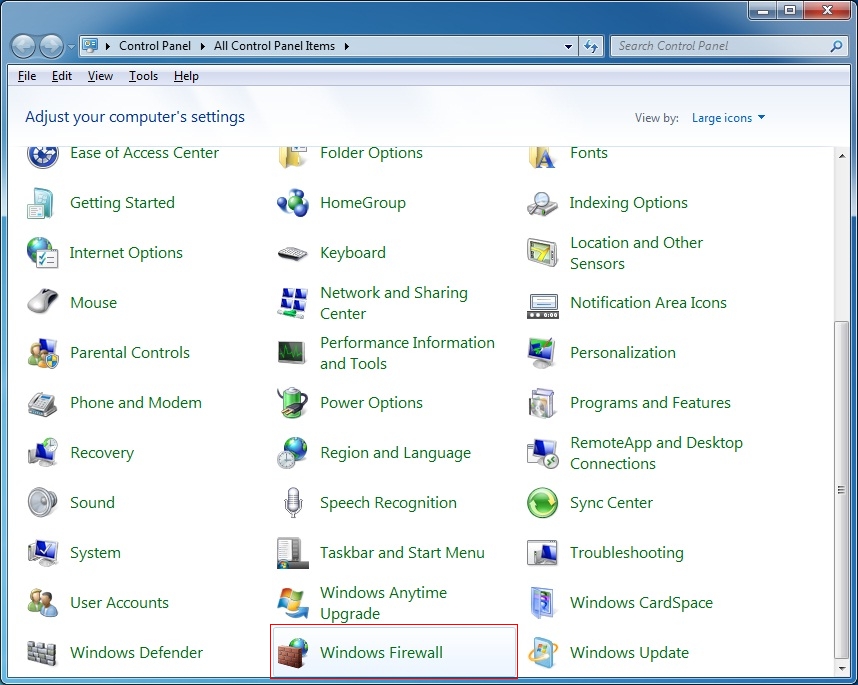Click the Windows Defender wall icon

click(42, 653)
